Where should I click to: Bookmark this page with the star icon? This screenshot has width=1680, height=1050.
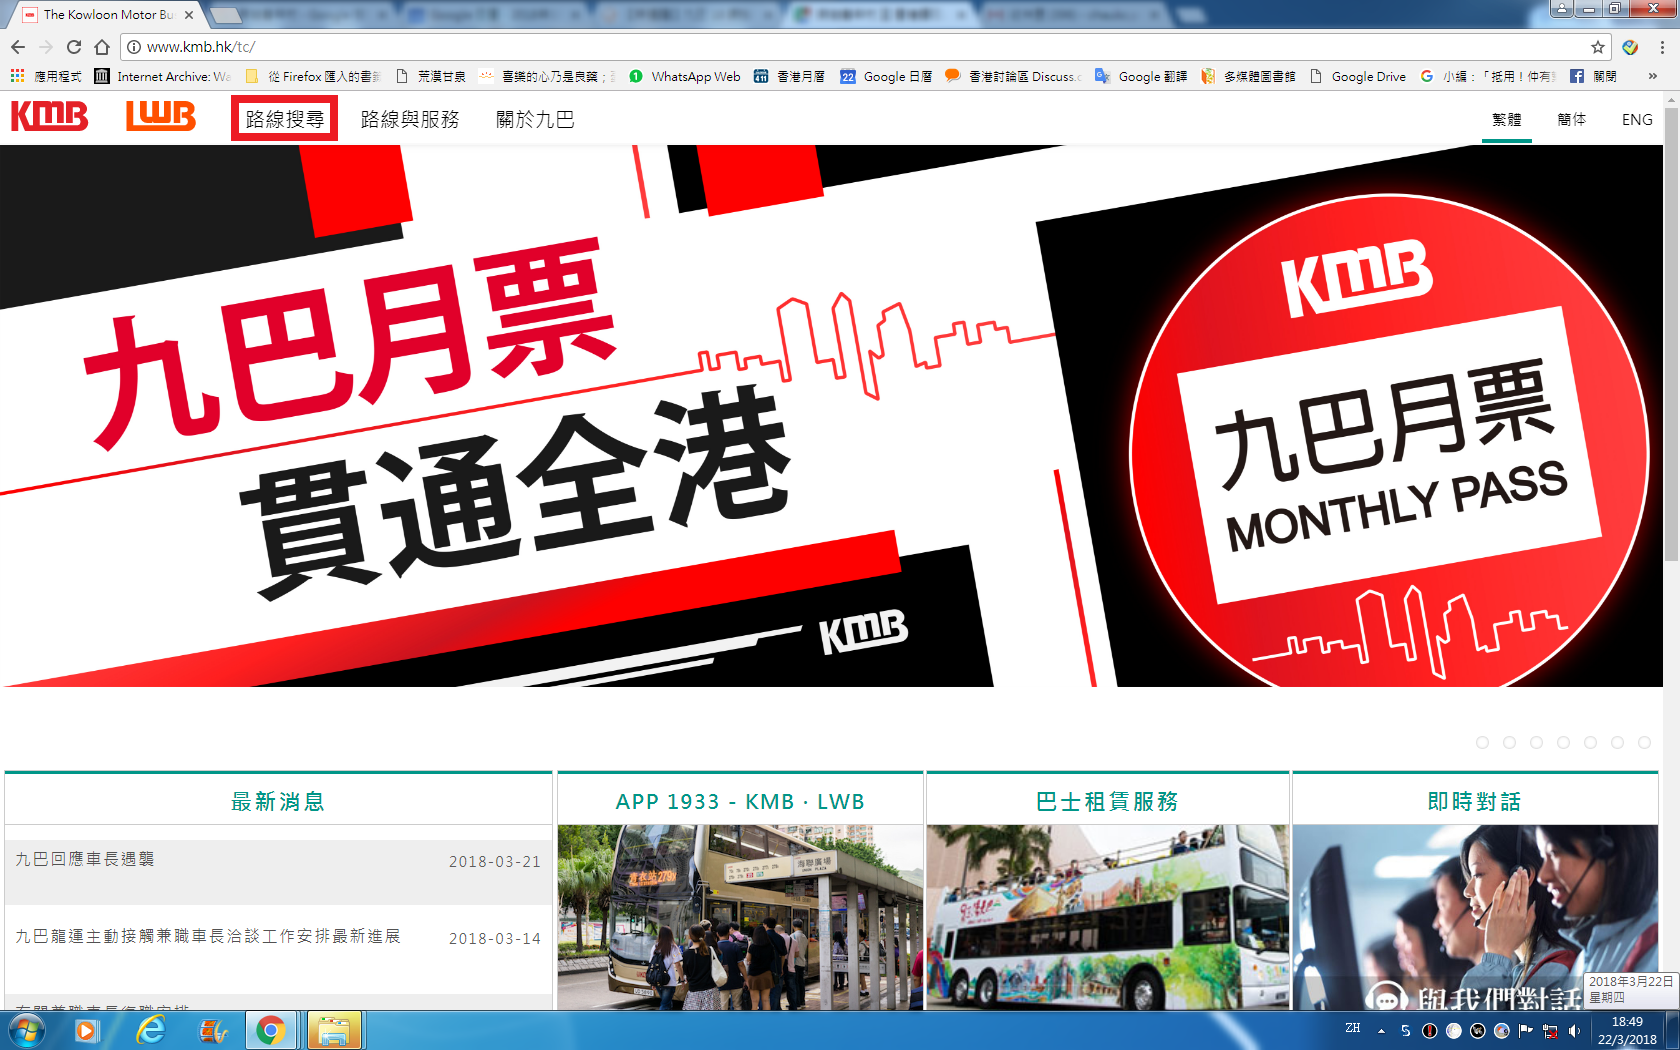click(1598, 47)
